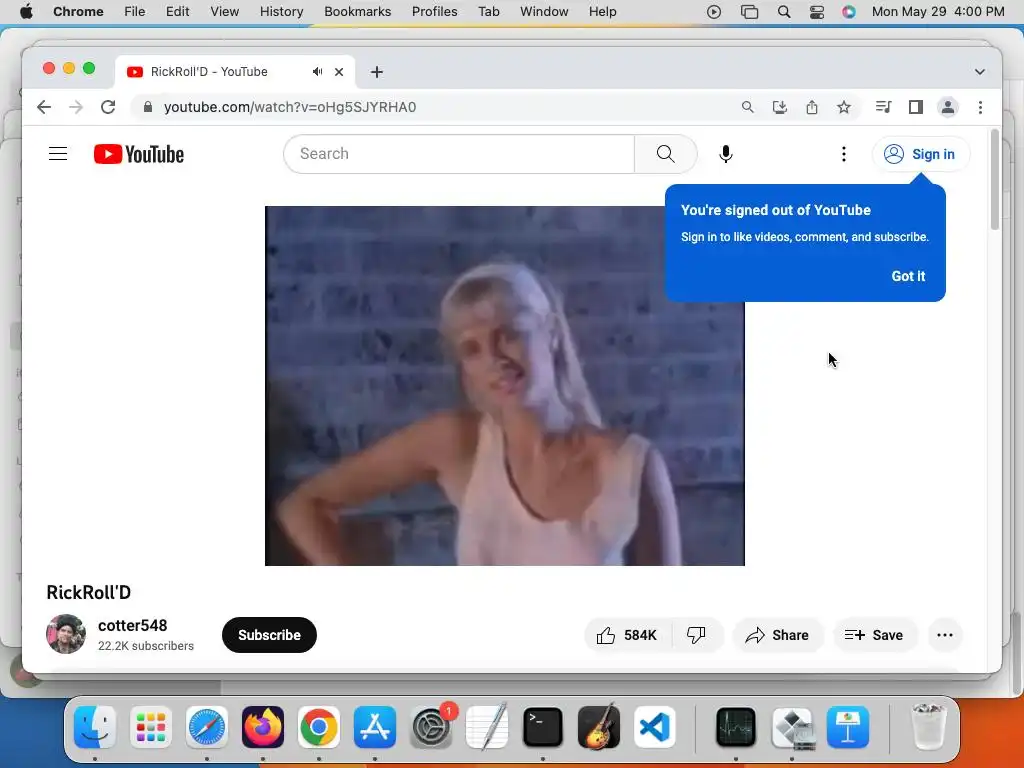Open a new tab with plus button
The image size is (1024, 768).
click(377, 72)
